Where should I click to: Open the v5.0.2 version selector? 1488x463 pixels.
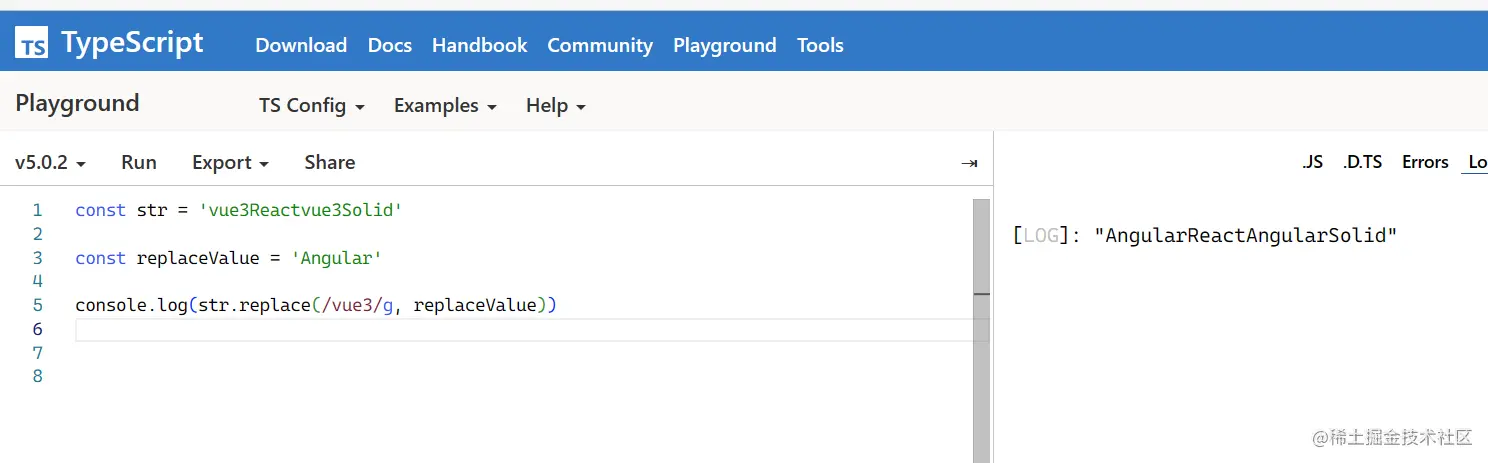(x=50, y=162)
